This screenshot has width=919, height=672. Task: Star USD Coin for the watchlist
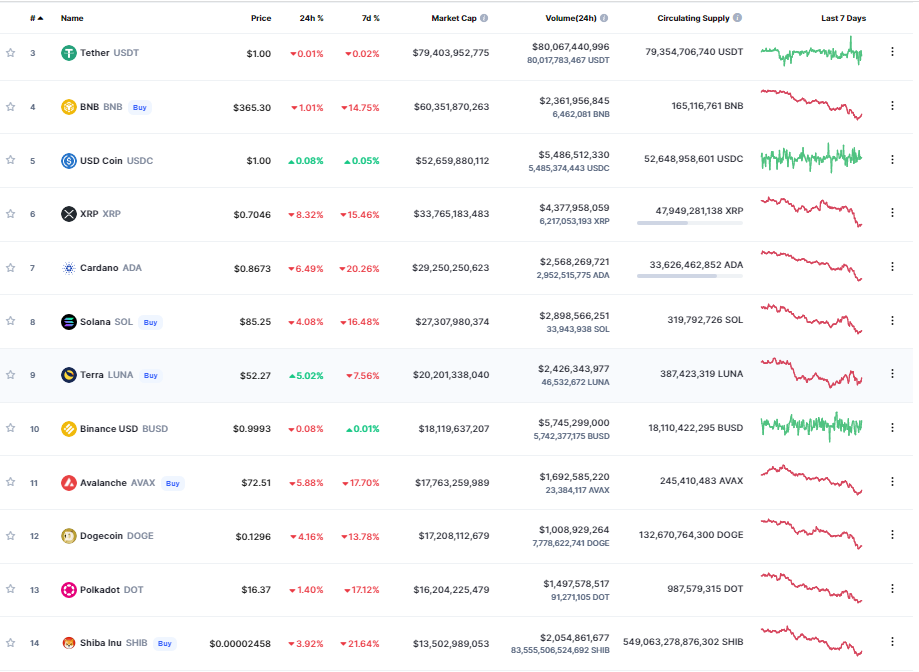click(11, 160)
